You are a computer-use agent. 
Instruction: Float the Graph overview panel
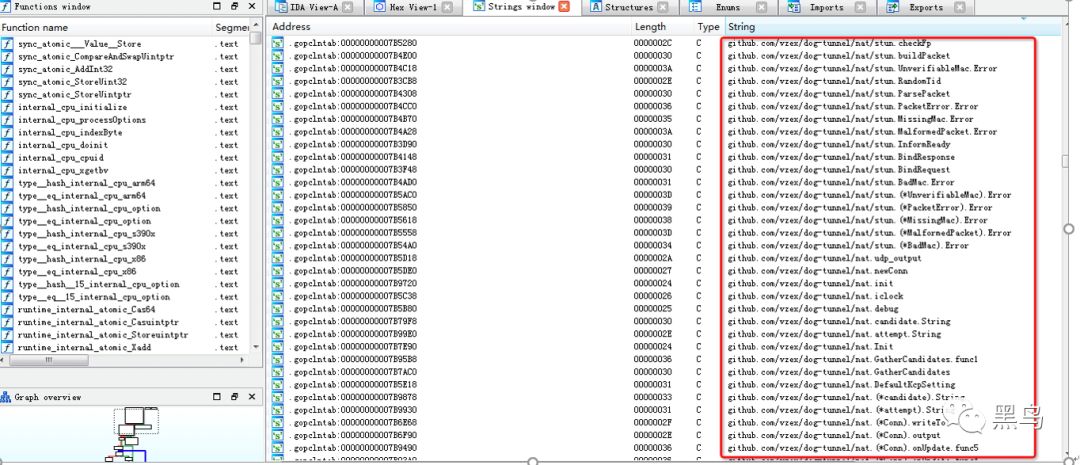point(235,397)
